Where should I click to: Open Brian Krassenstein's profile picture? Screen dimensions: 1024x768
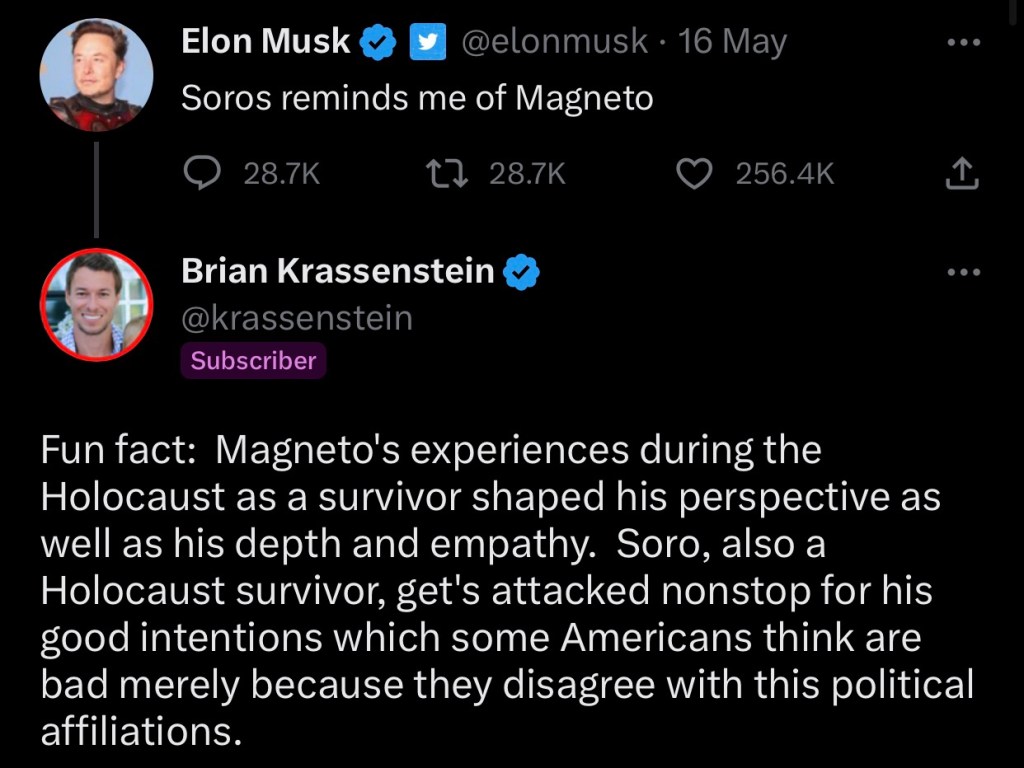tap(96, 304)
